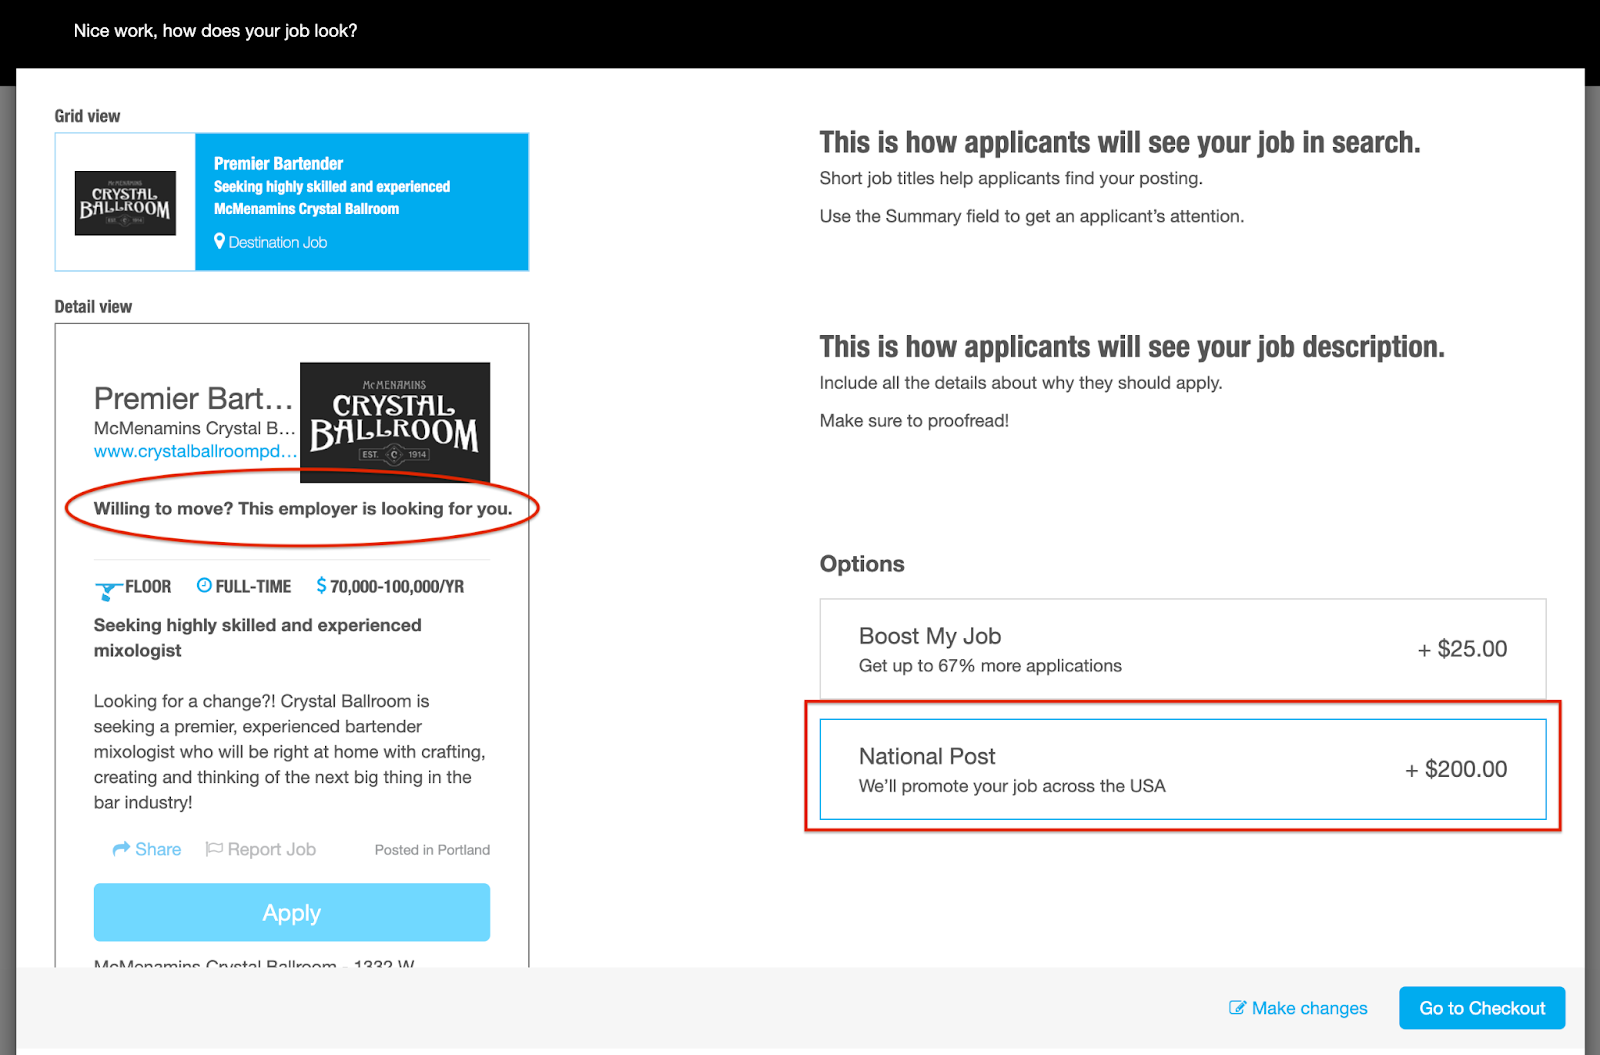Open www.crystalballroompd... website link
Viewport: 1600px width, 1055px height.
point(195,451)
